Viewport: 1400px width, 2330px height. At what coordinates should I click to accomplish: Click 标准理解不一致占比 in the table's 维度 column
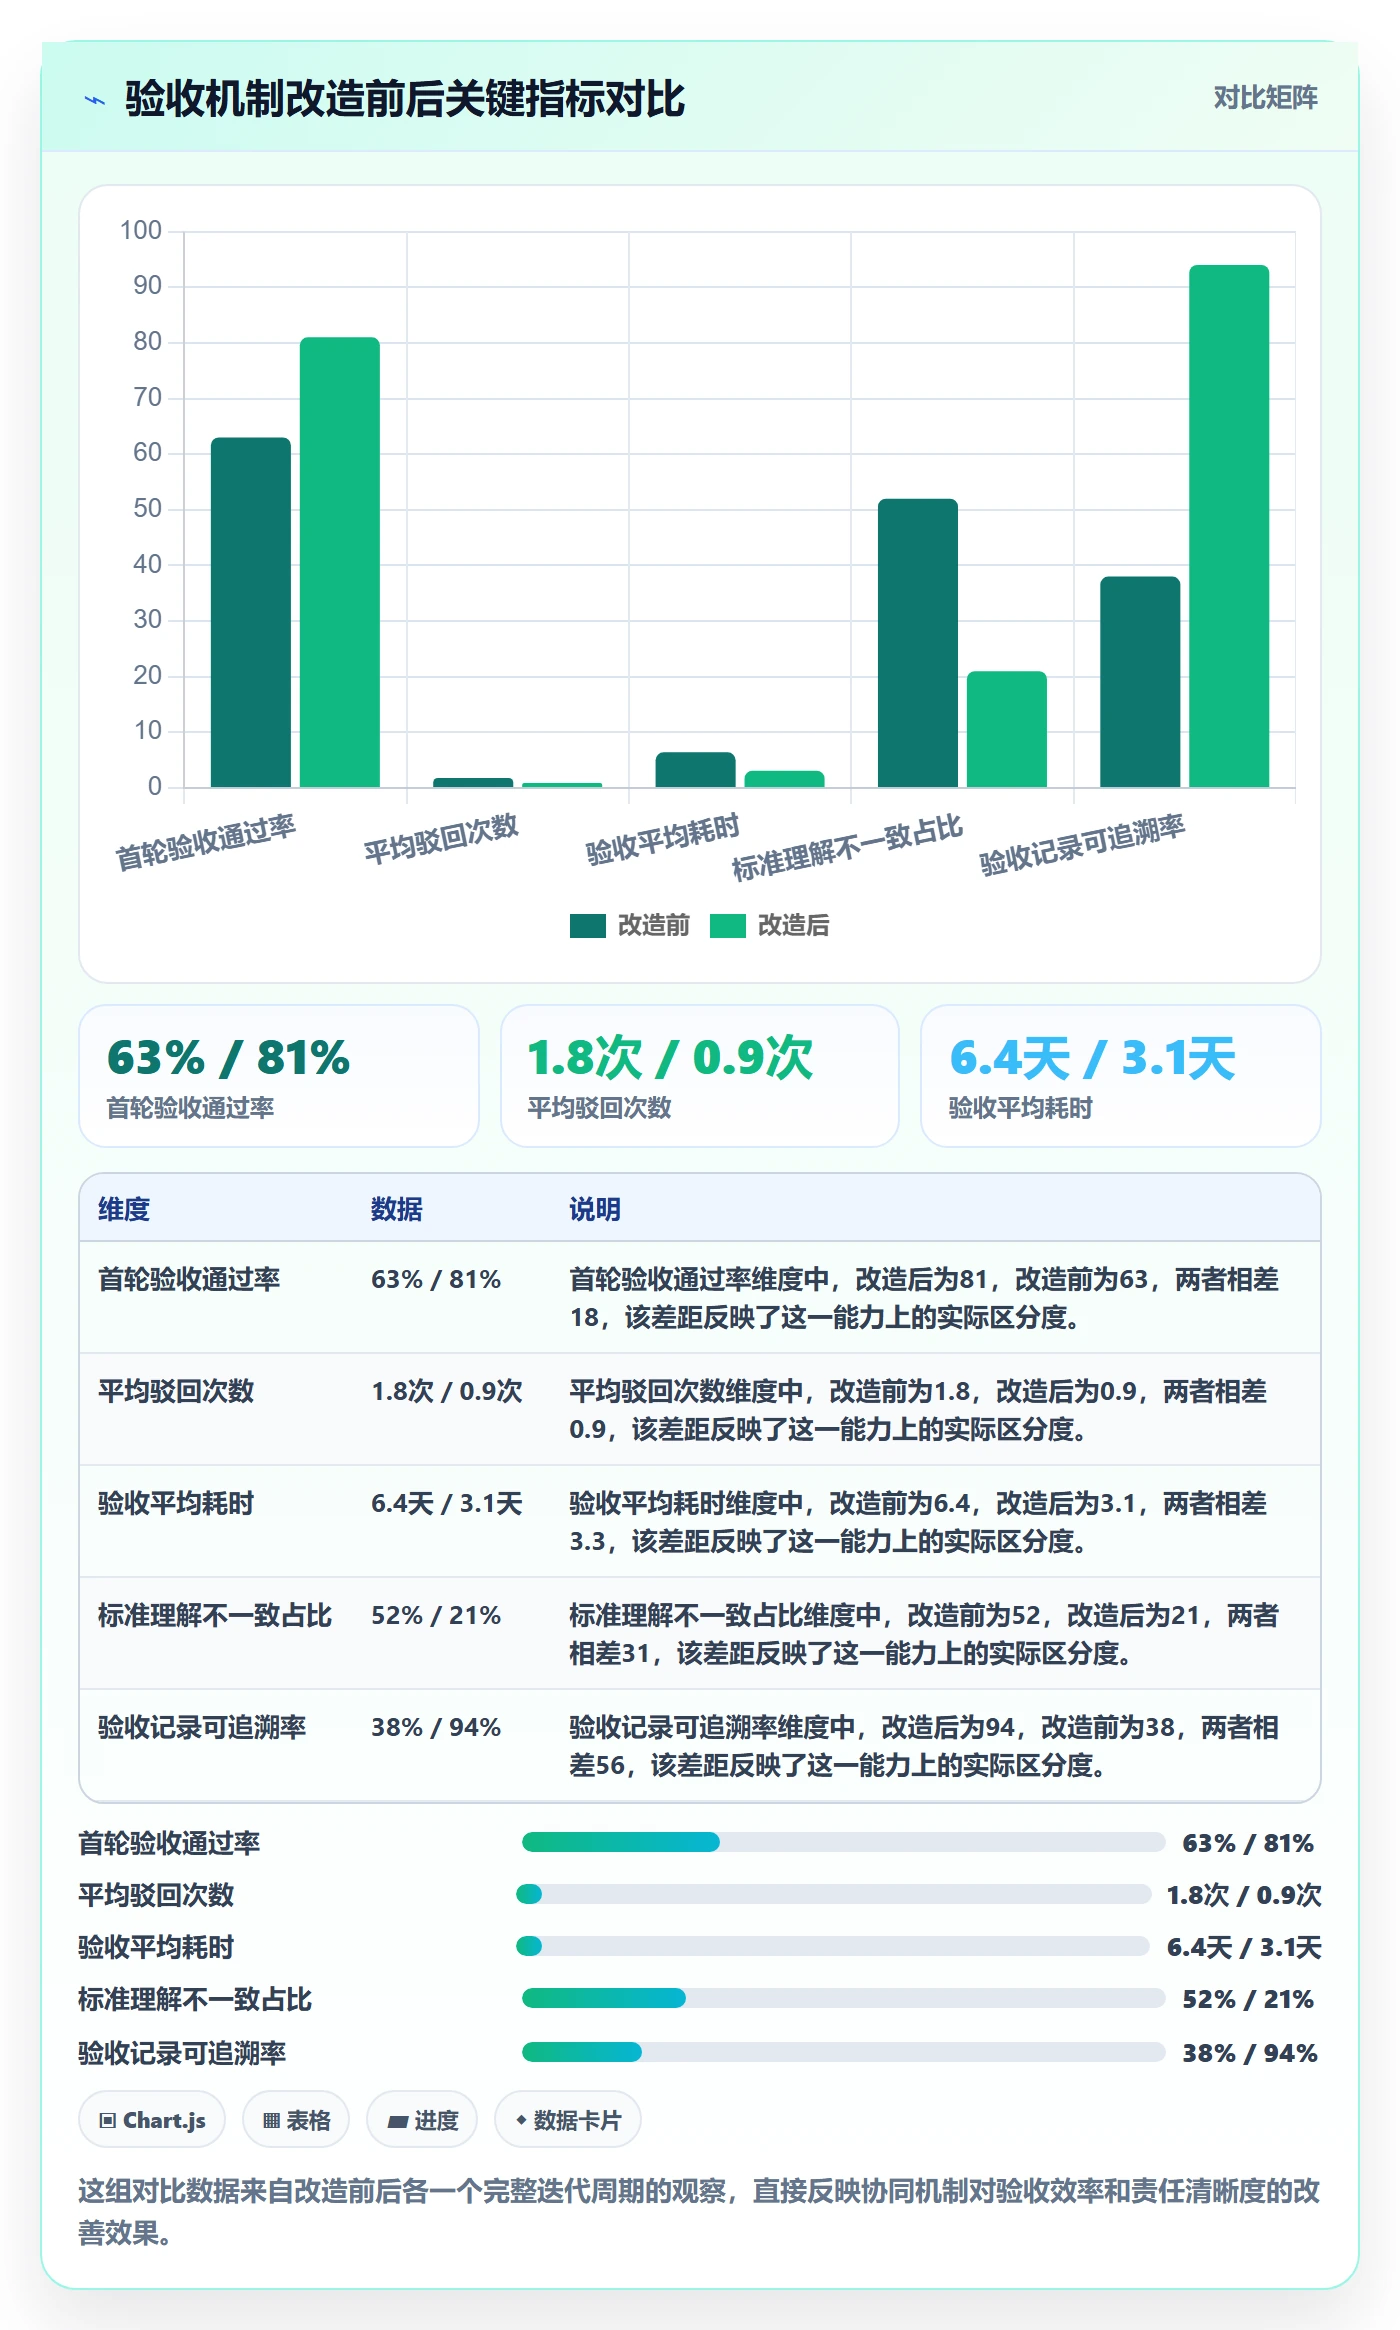(x=215, y=1615)
